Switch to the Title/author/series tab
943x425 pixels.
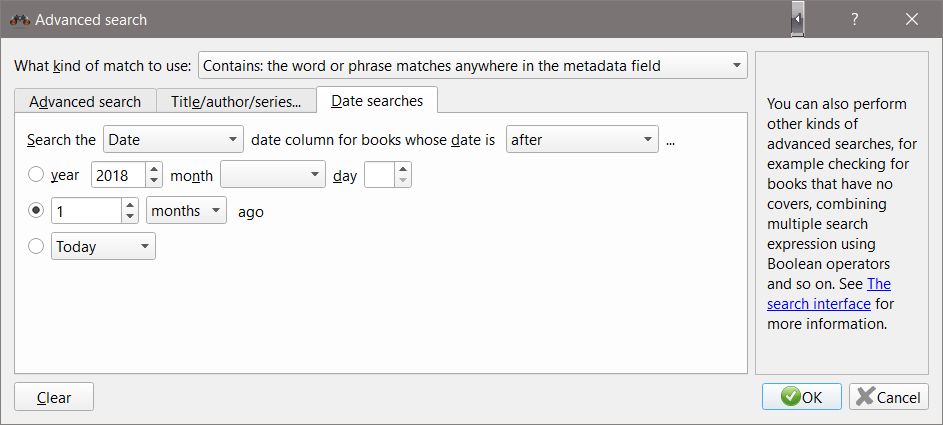tap(236, 101)
